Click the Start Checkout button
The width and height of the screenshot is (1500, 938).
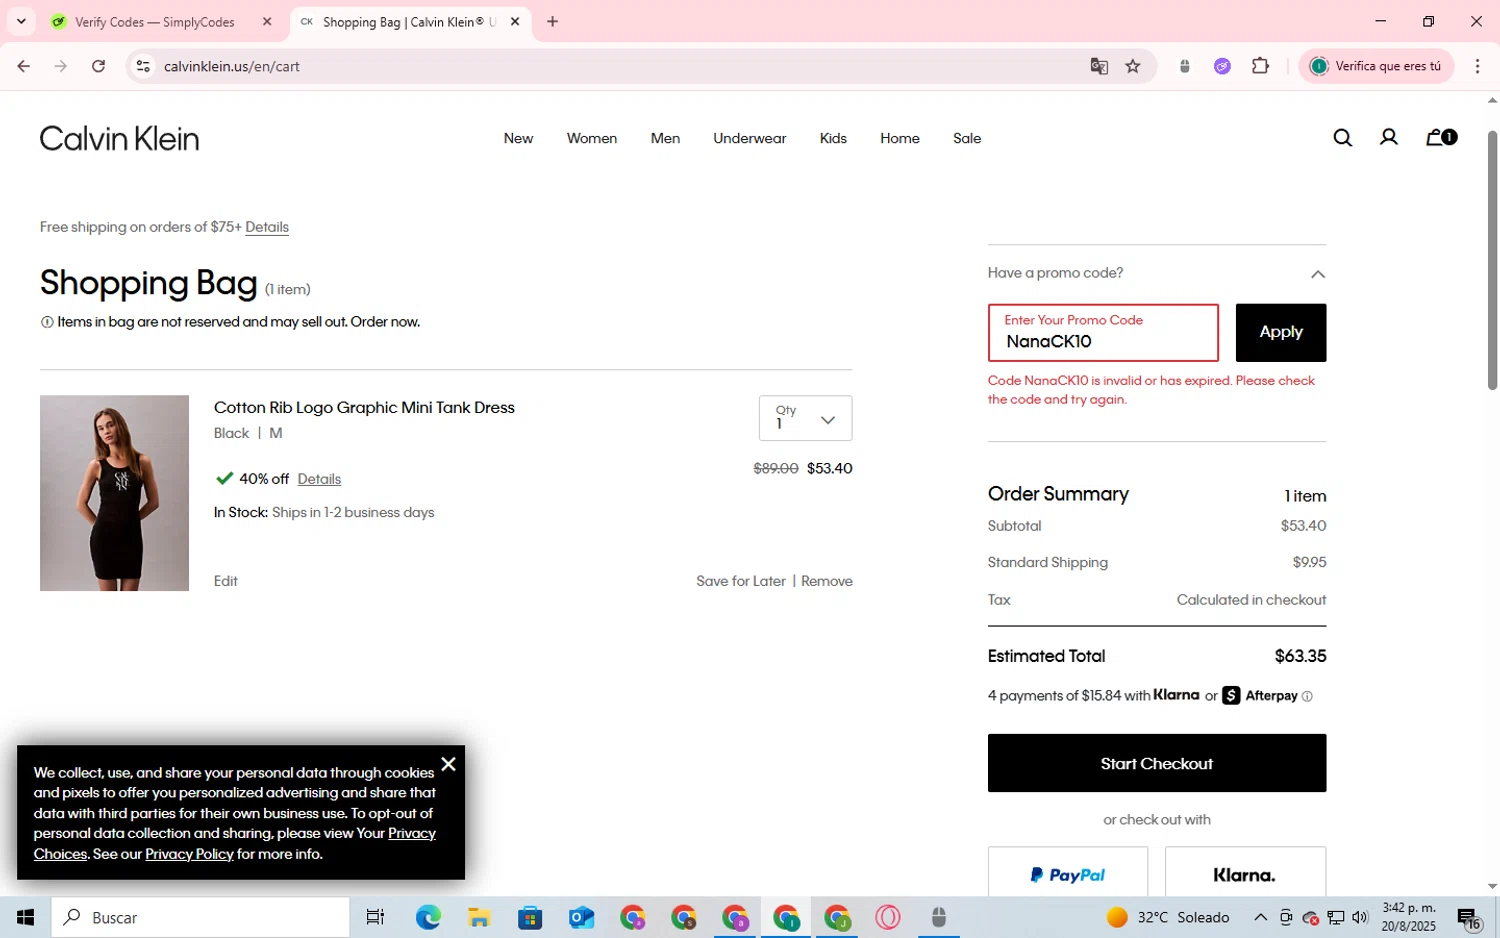coord(1157,763)
